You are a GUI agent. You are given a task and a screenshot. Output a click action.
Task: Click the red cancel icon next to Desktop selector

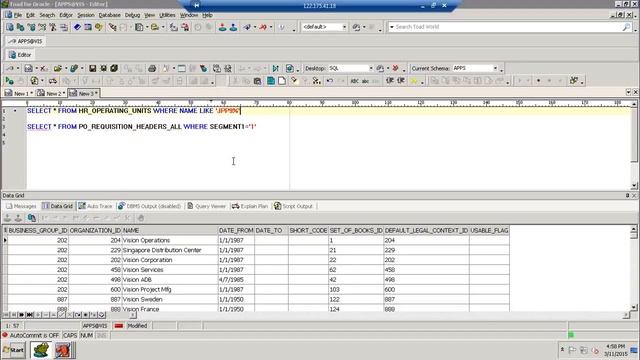(x=395, y=68)
